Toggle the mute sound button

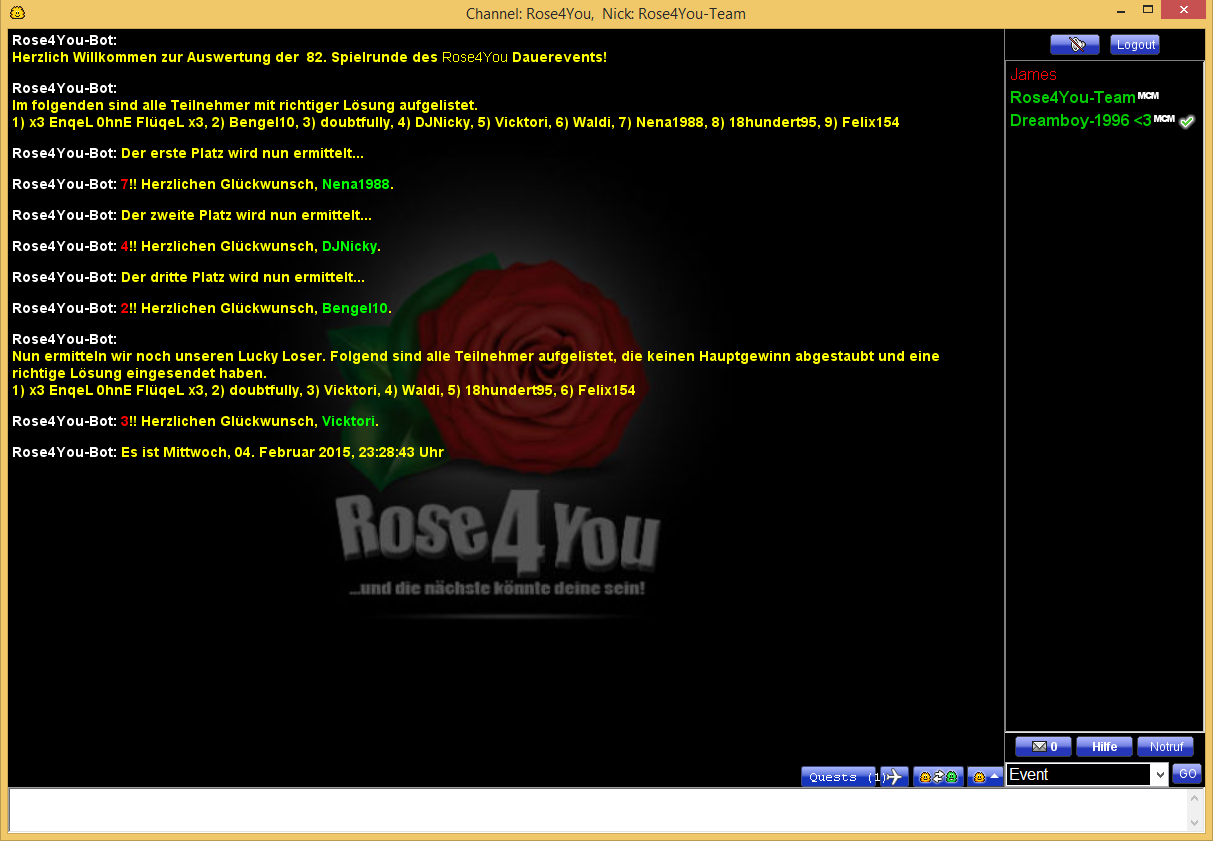click(x=1074, y=45)
